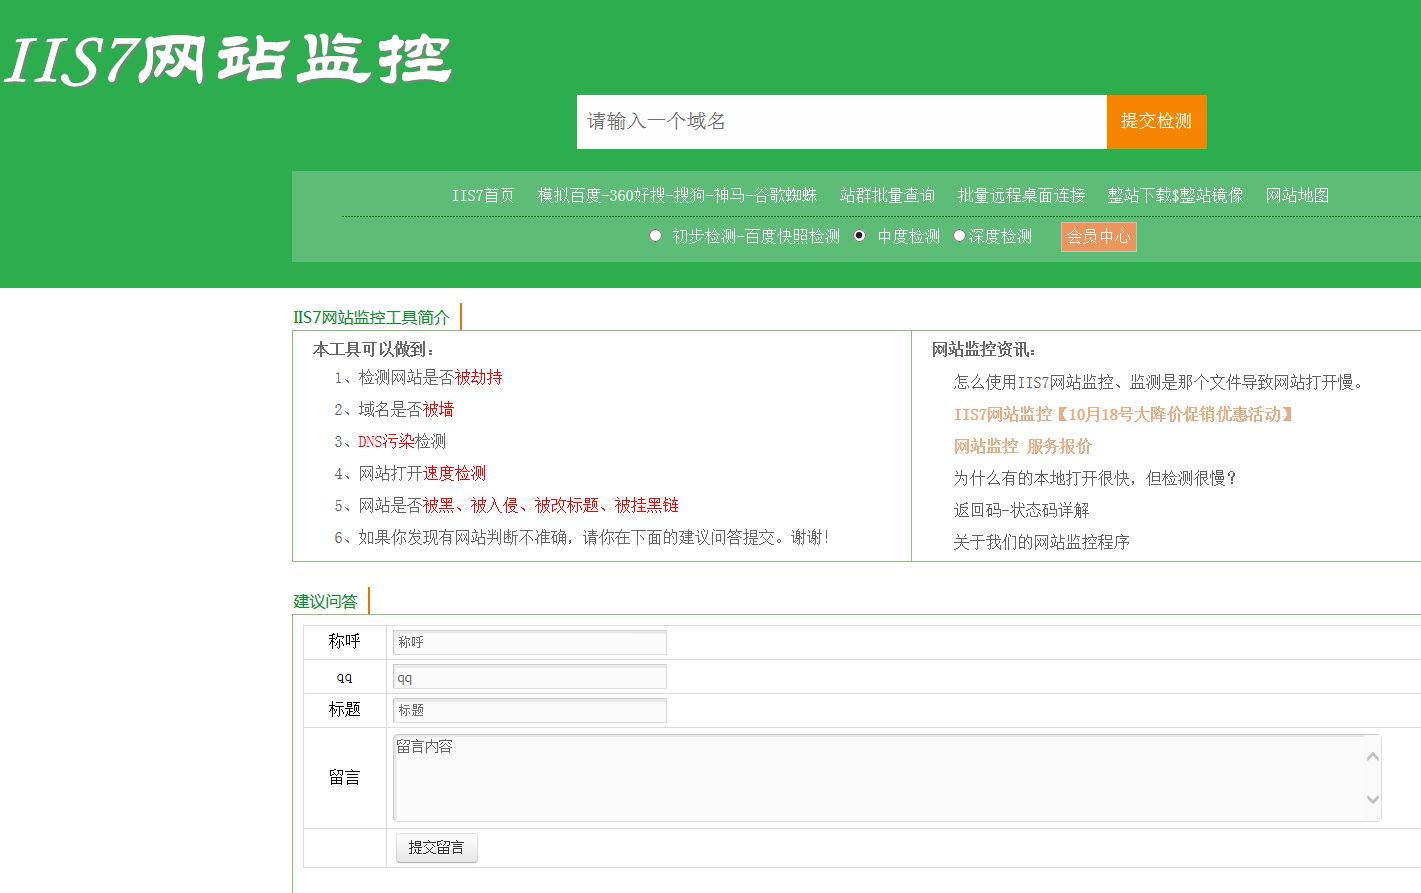
Task: Click the textarea scroll down arrow
Action: 1372,799
